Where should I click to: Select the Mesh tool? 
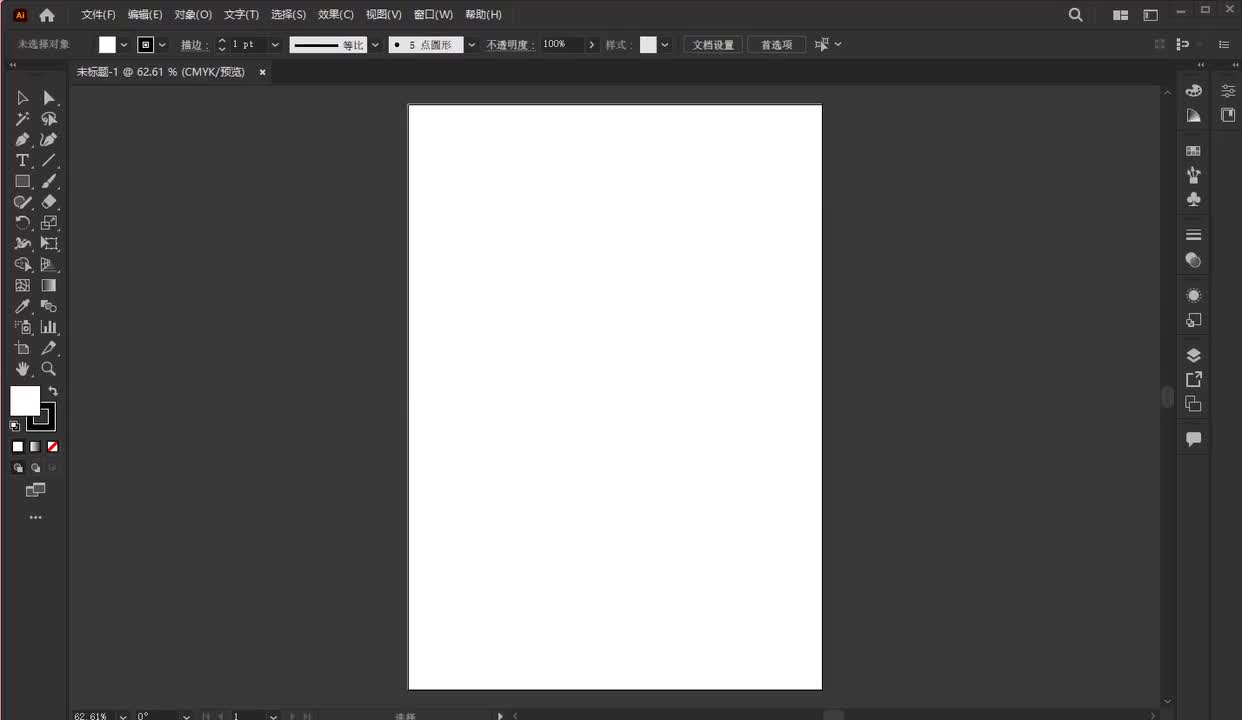coord(22,286)
